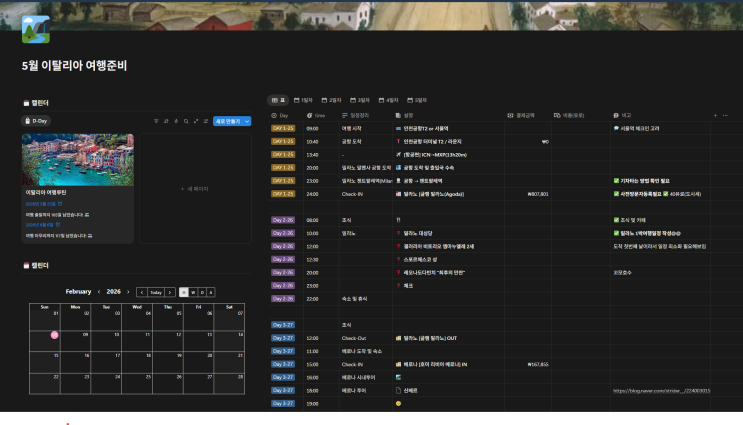Open the search magnifier in gallery toolbar

(186, 121)
